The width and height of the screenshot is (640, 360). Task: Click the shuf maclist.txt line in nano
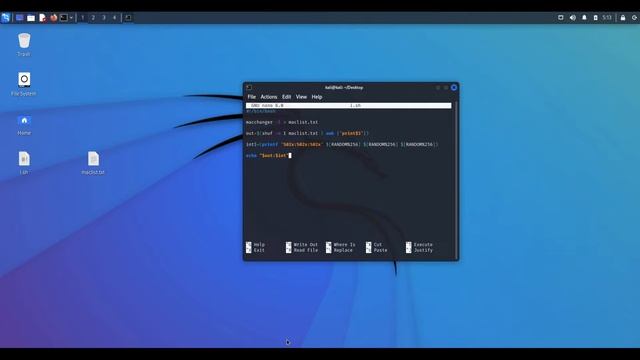[307, 133]
